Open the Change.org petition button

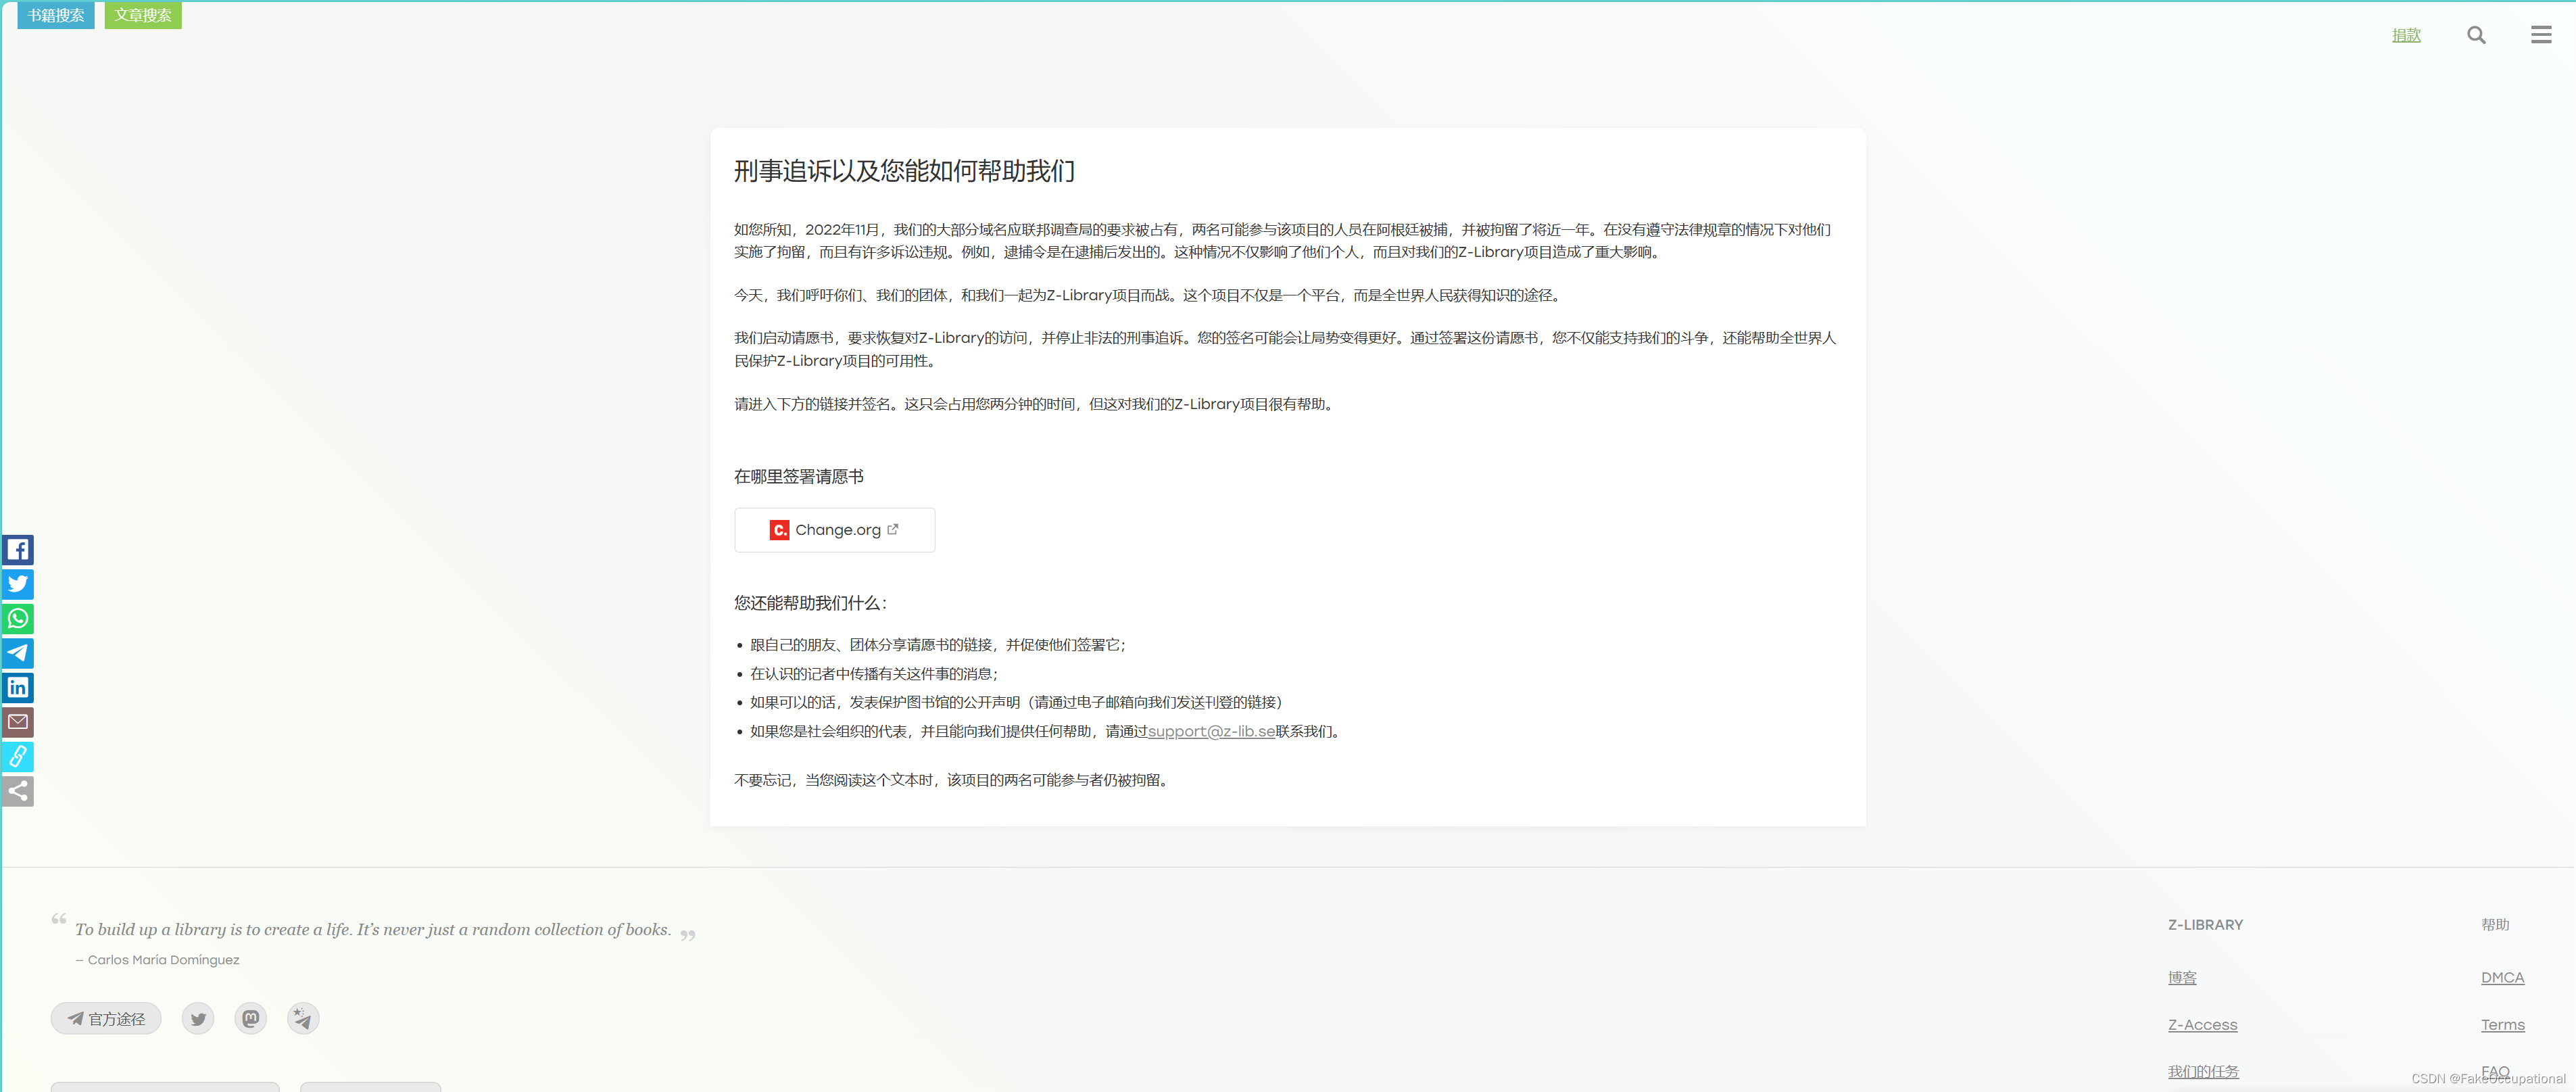834,530
